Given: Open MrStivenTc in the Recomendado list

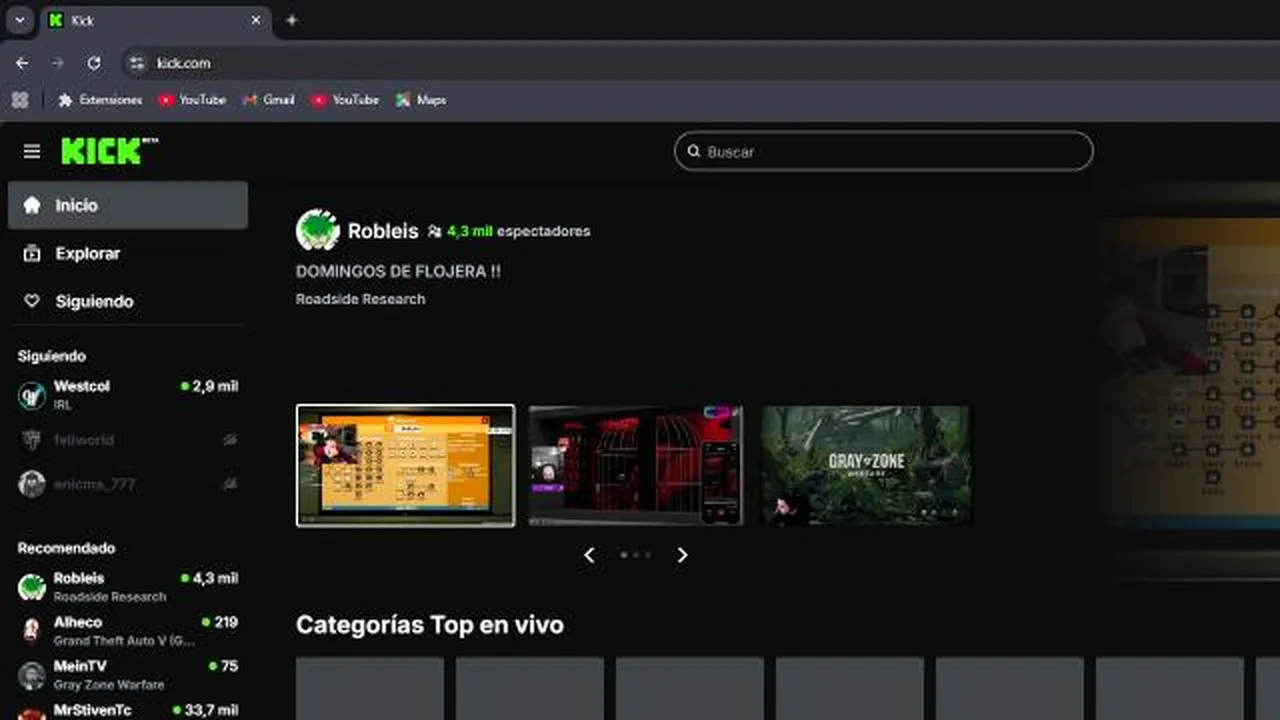Looking at the screenshot, I should pyautogui.click(x=128, y=710).
